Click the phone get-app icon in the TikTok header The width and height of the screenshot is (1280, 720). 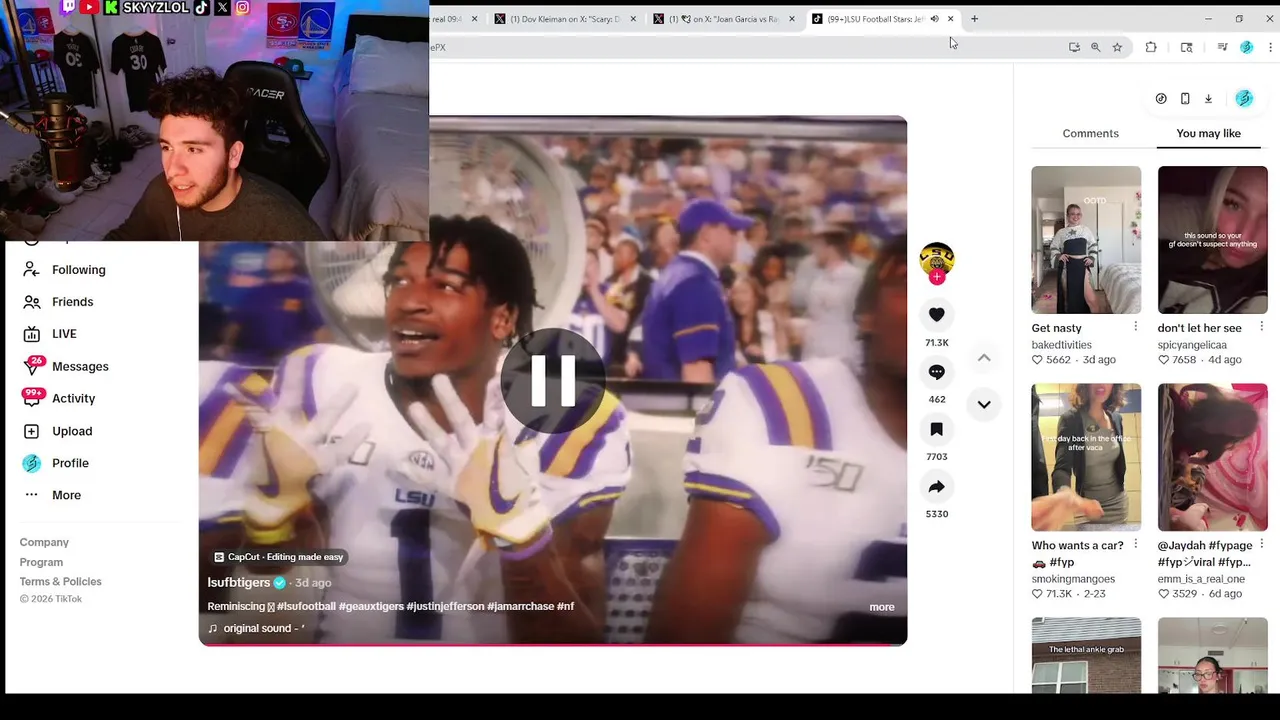point(1185,99)
